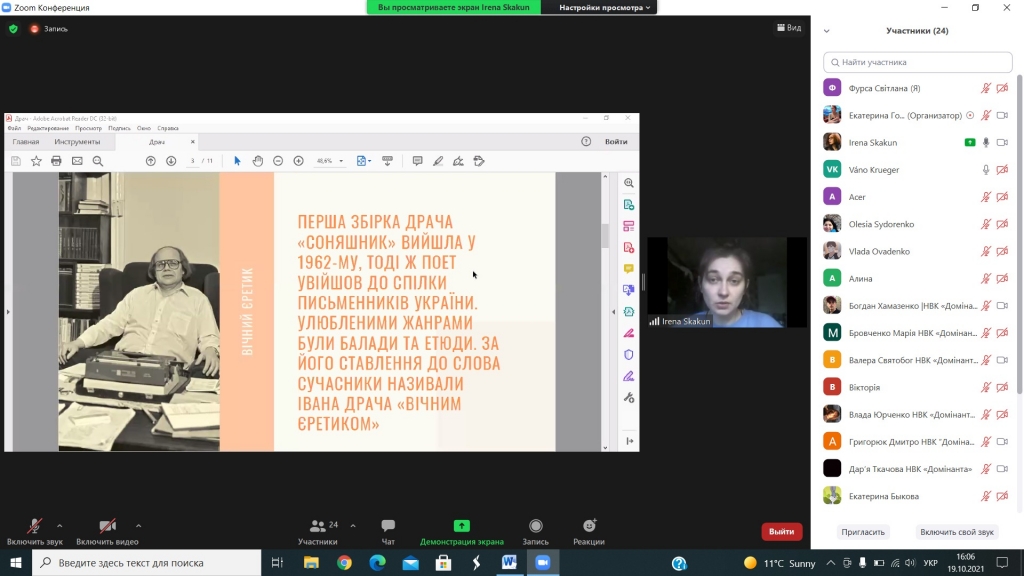
Task: Click the page number field in Acrobat
Action: click(192, 161)
